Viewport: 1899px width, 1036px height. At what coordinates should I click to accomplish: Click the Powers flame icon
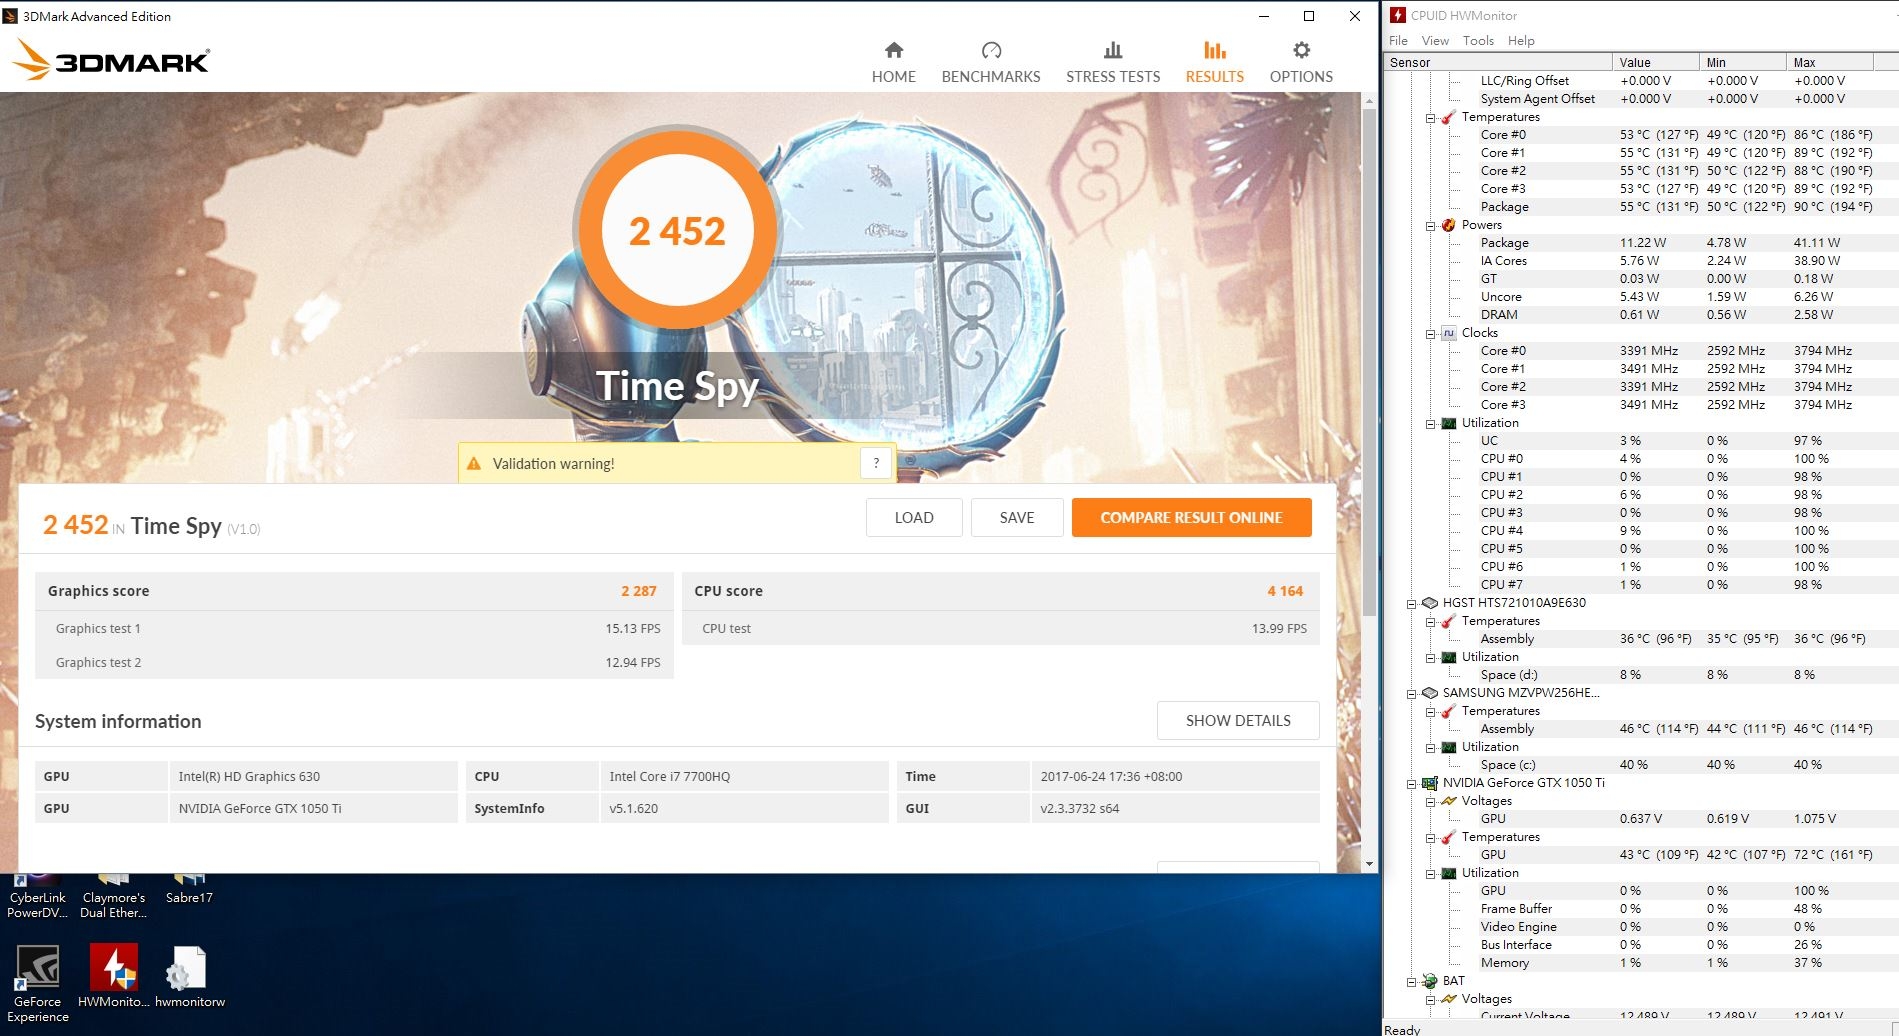coord(1448,225)
